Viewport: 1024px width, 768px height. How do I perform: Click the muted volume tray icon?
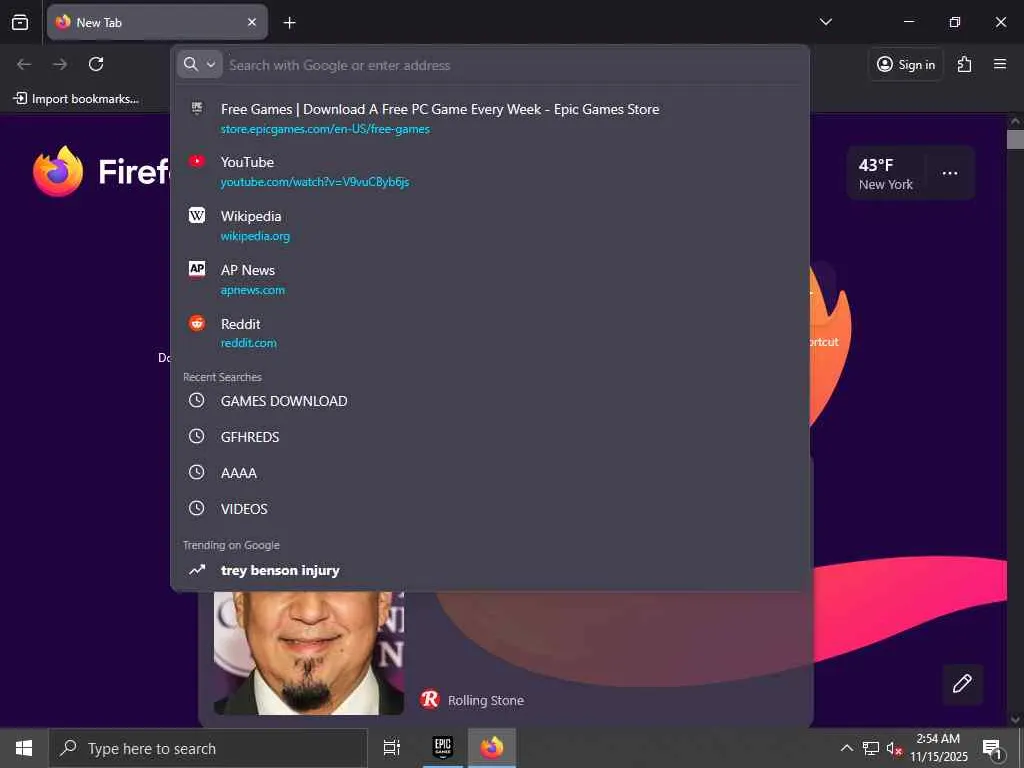tap(894, 748)
